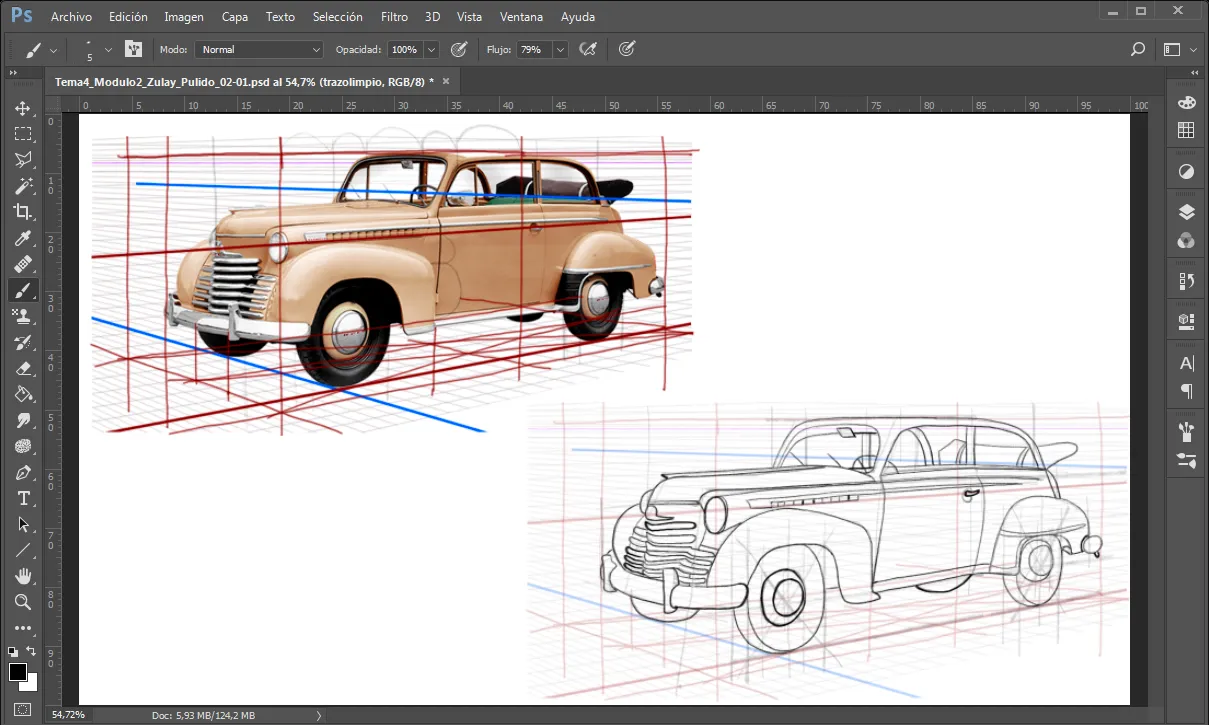Open the Color panel palette icon
The width and height of the screenshot is (1209, 725).
coord(1187,103)
